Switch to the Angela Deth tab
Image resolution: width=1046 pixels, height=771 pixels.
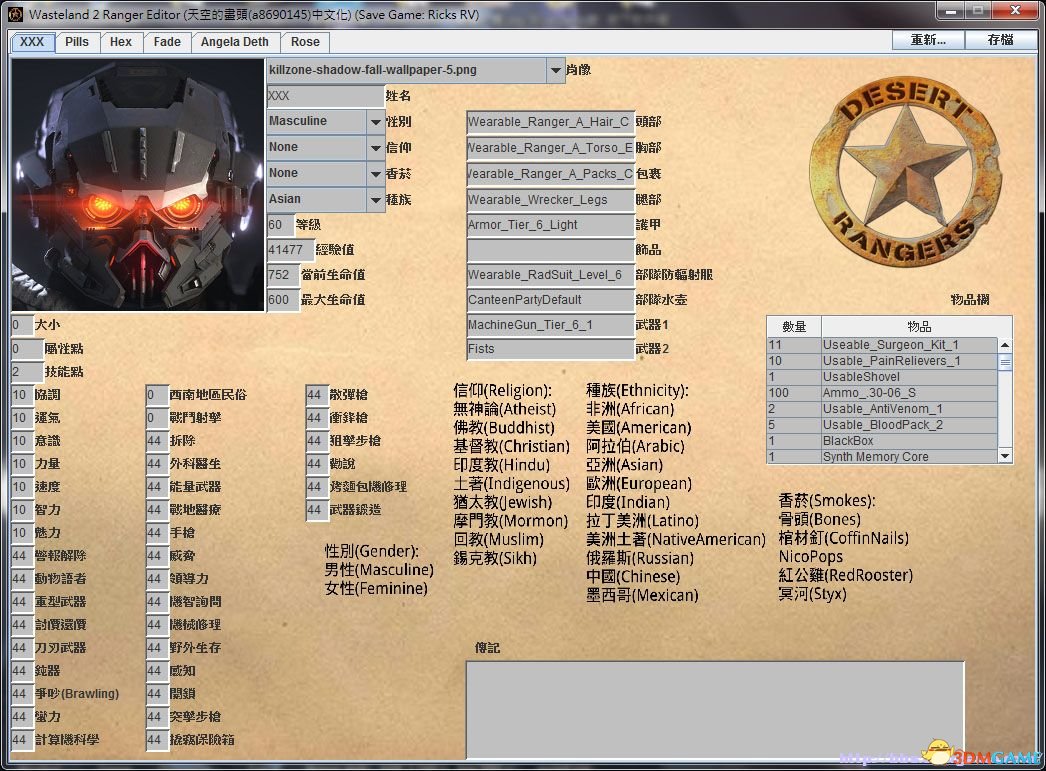pos(235,42)
